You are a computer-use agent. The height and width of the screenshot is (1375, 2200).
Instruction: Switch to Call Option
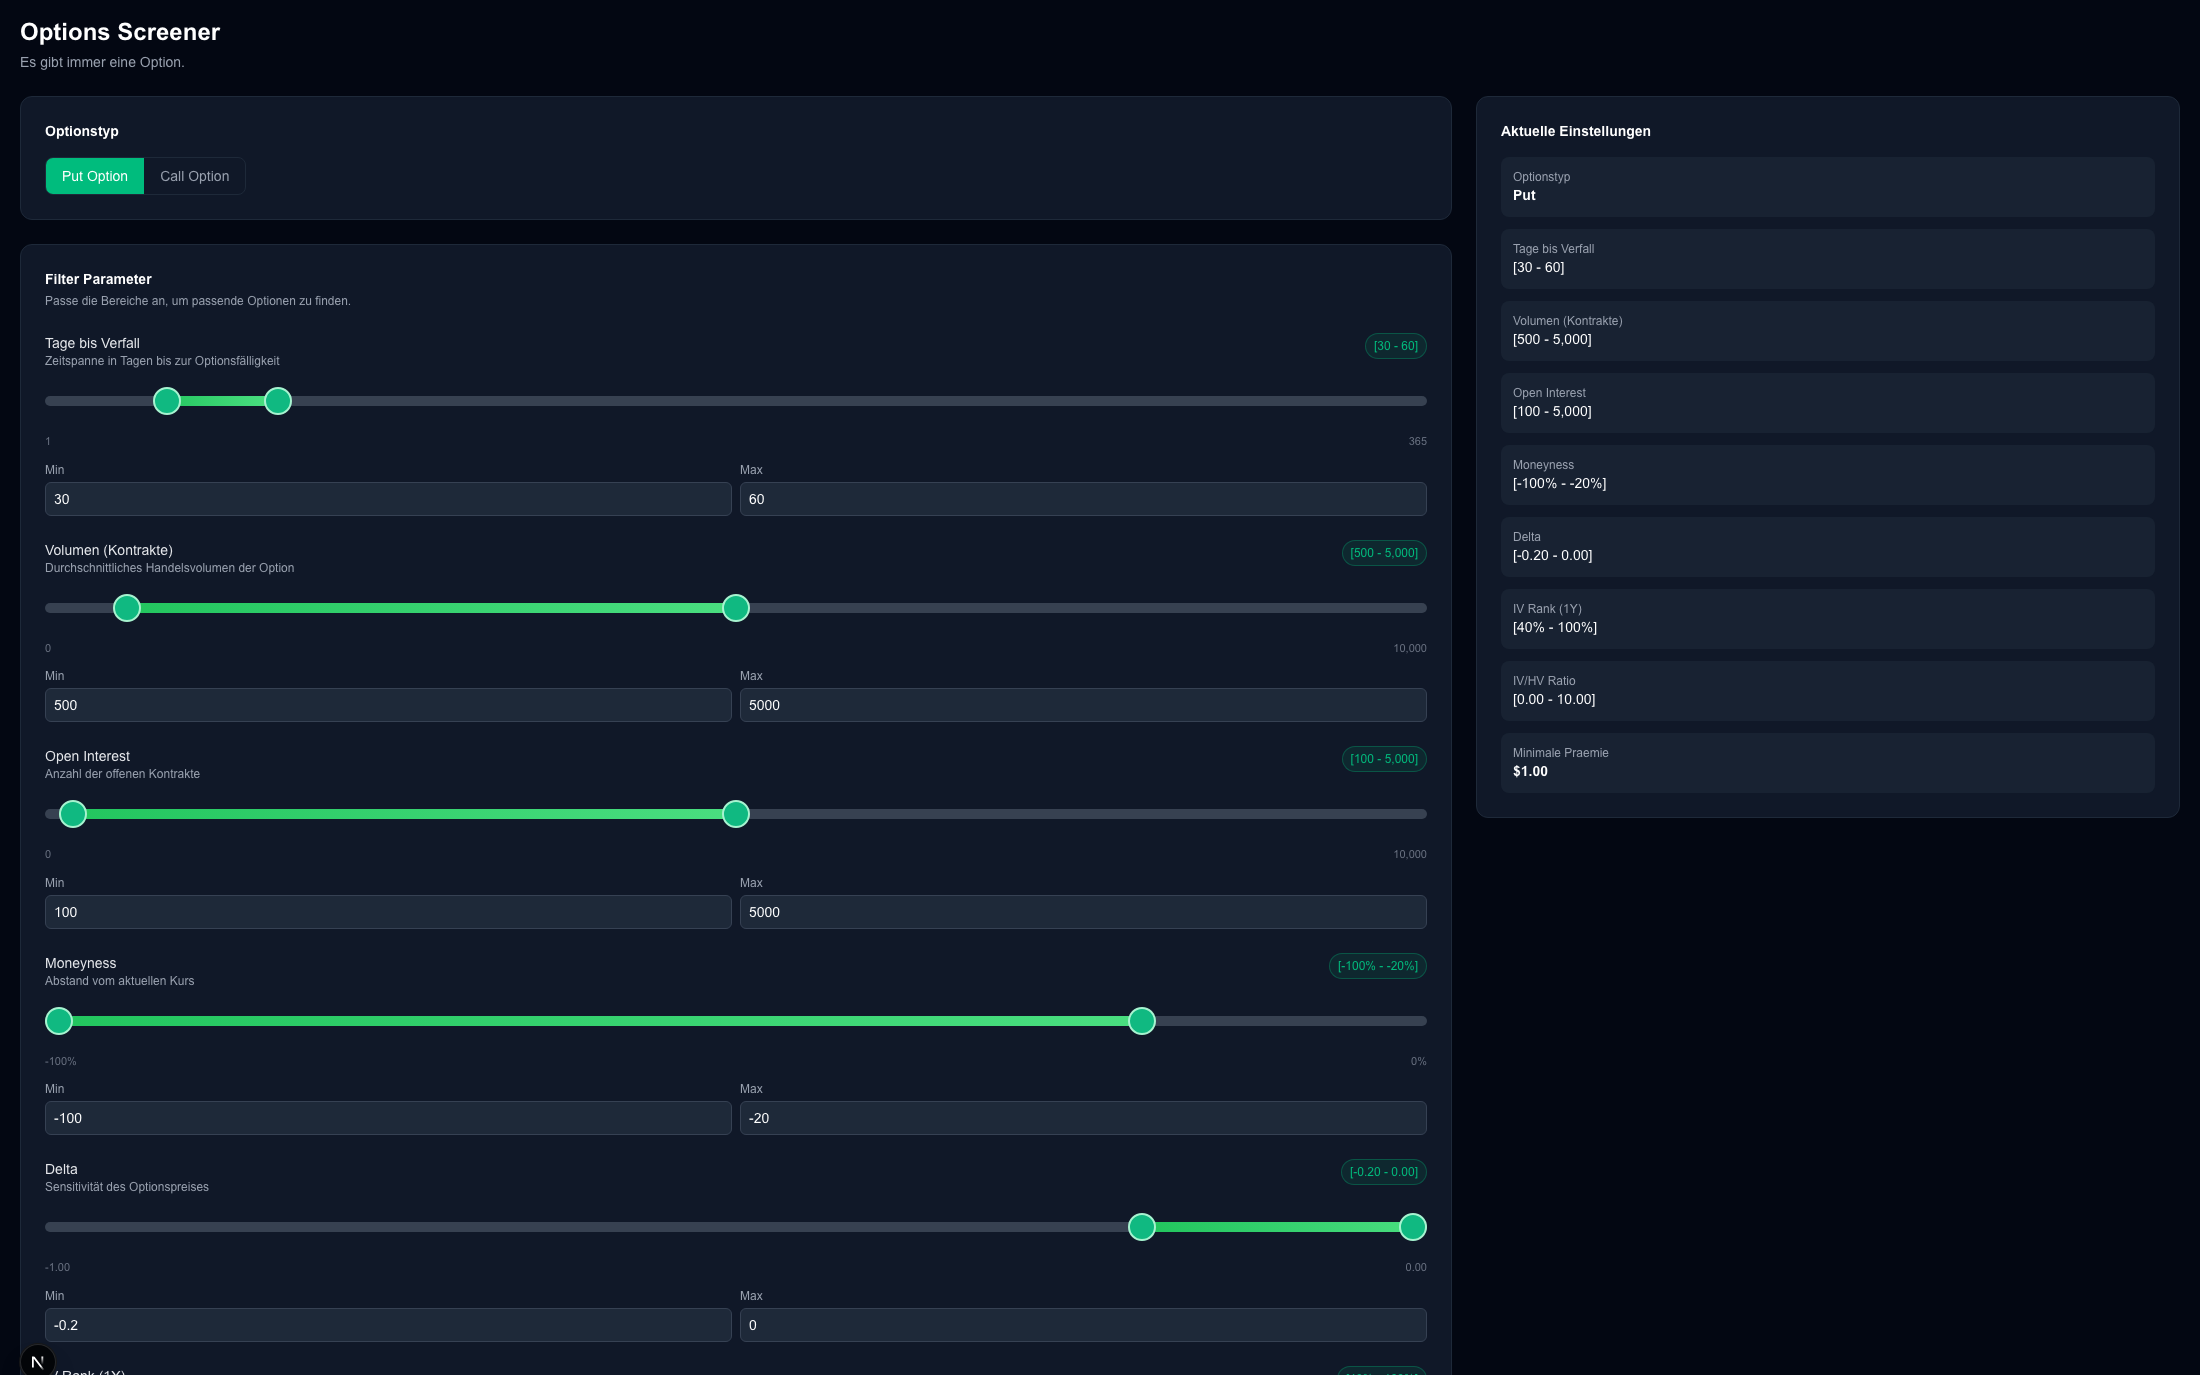pos(195,176)
